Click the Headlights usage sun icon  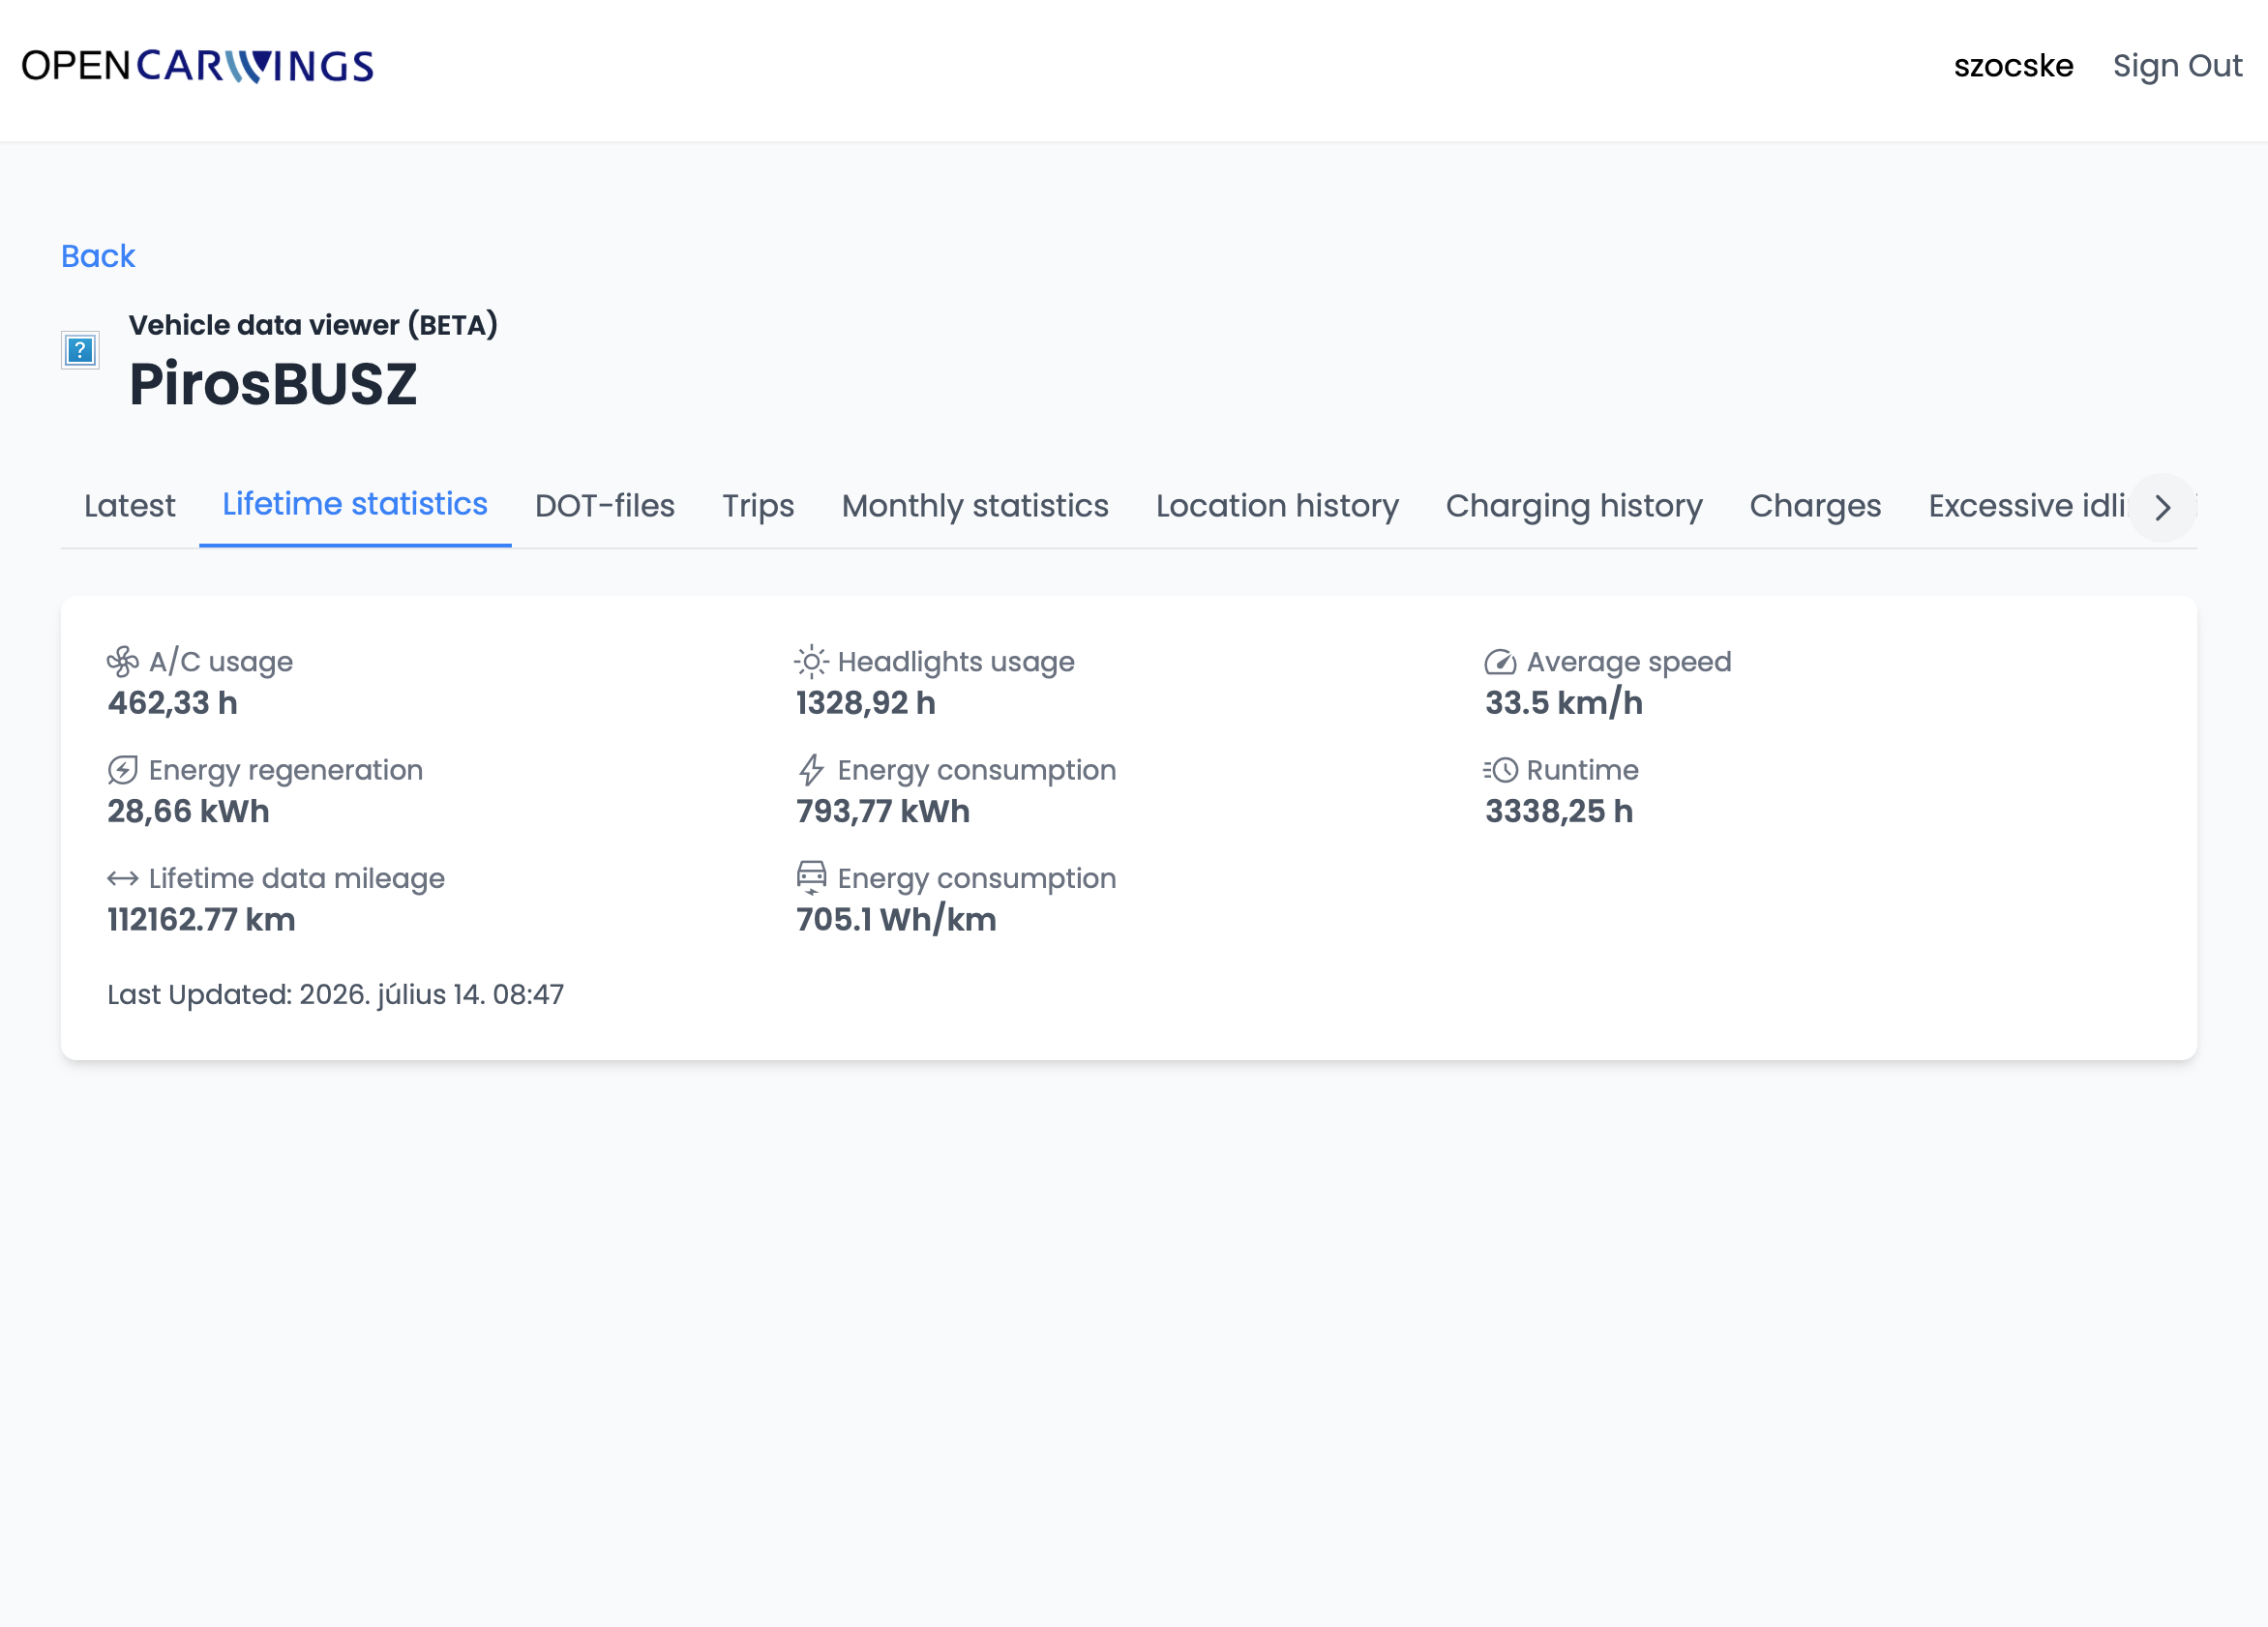coord(811,661)
